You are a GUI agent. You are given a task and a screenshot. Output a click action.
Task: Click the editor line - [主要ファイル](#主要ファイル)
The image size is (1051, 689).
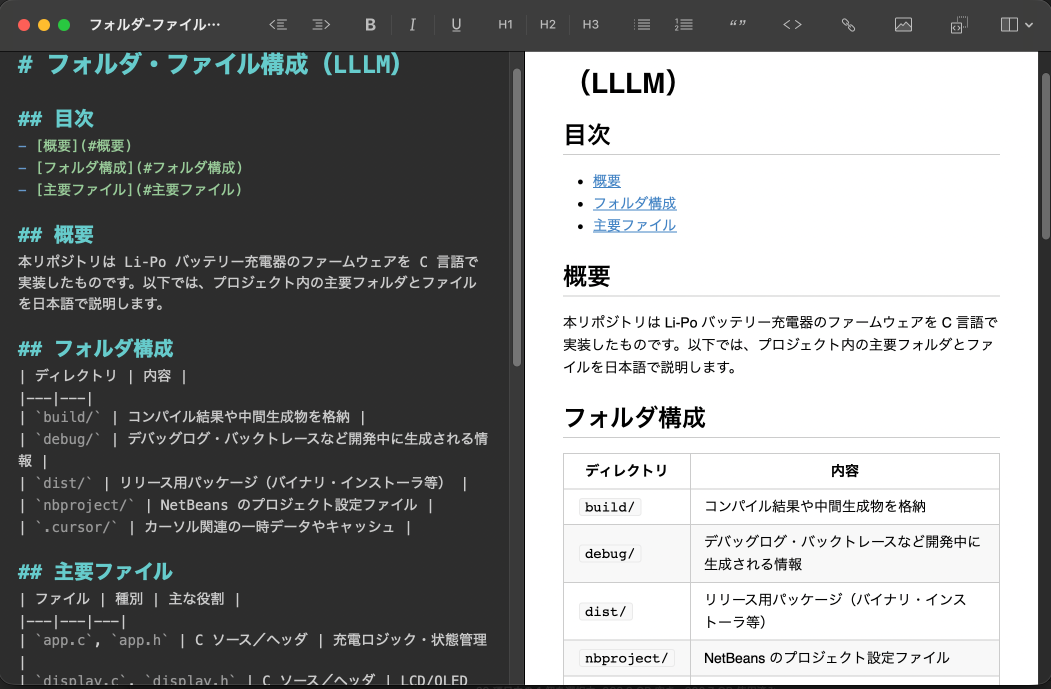pyautogui.click(x=130, y=190)
